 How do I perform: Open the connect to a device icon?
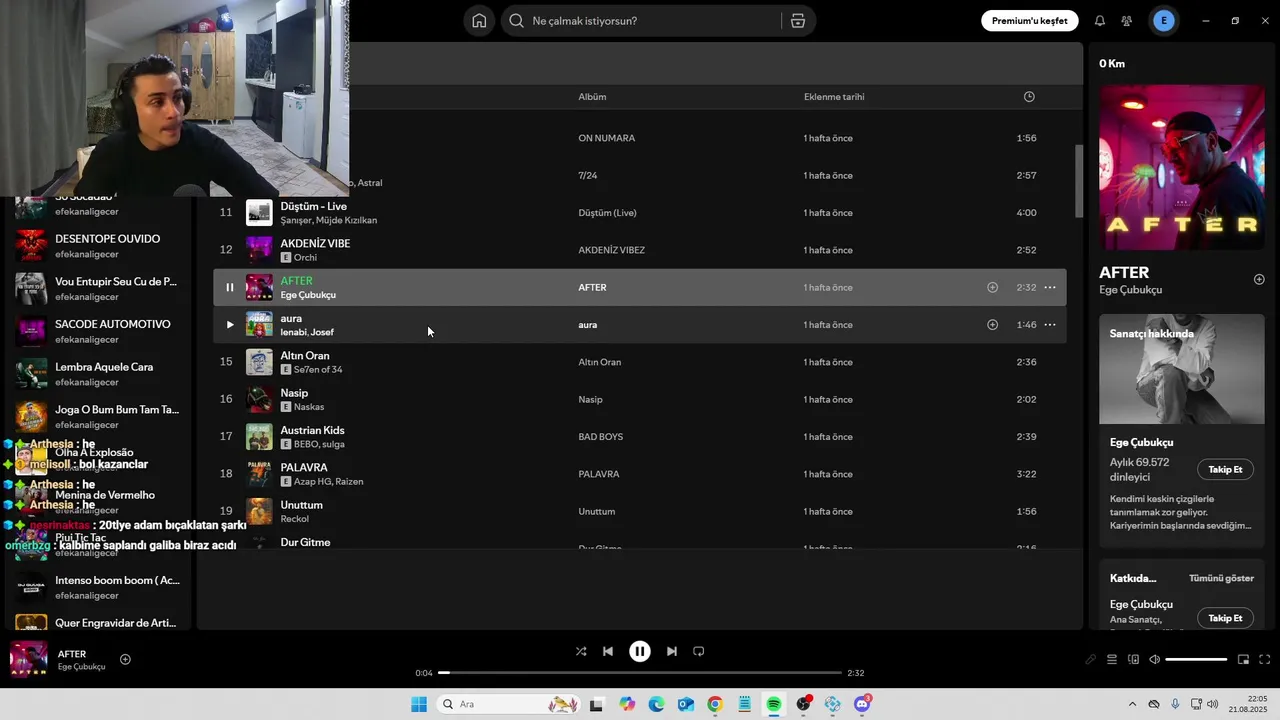point(1133,659)
